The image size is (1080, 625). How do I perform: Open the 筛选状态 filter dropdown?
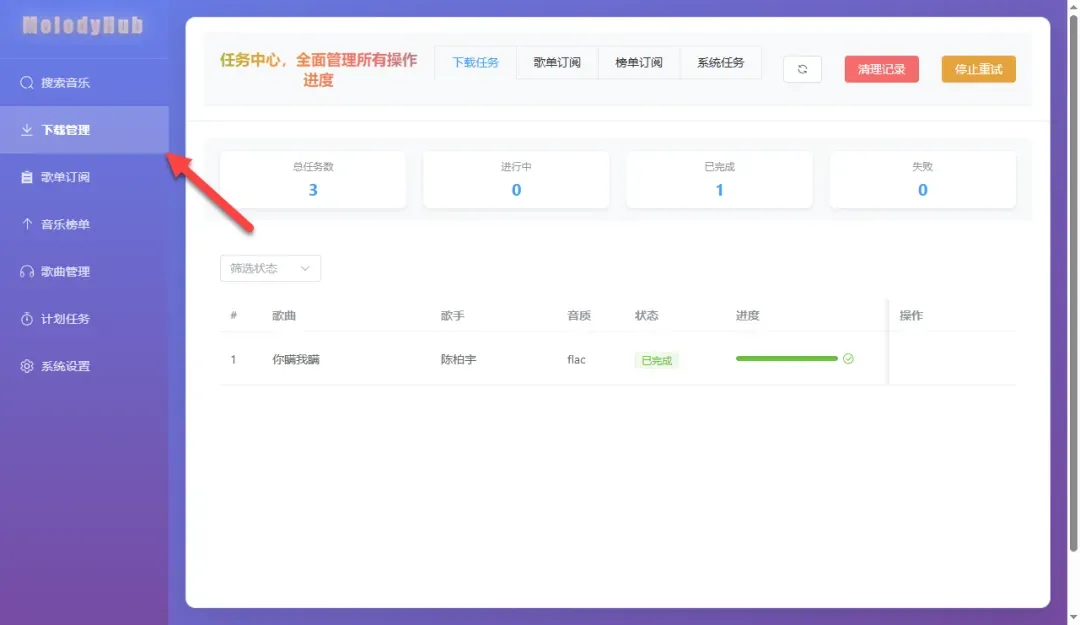[x=270, y=268]
